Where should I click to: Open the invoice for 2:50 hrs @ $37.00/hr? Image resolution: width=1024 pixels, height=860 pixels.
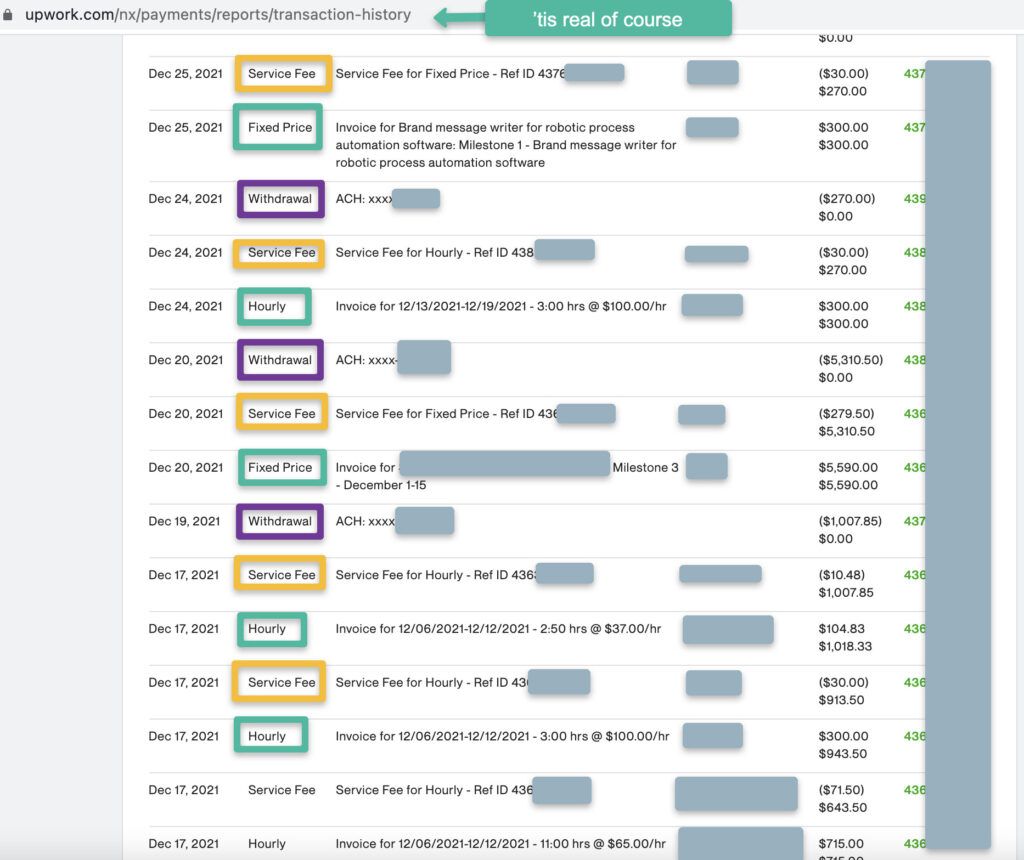tap(498, 629)
